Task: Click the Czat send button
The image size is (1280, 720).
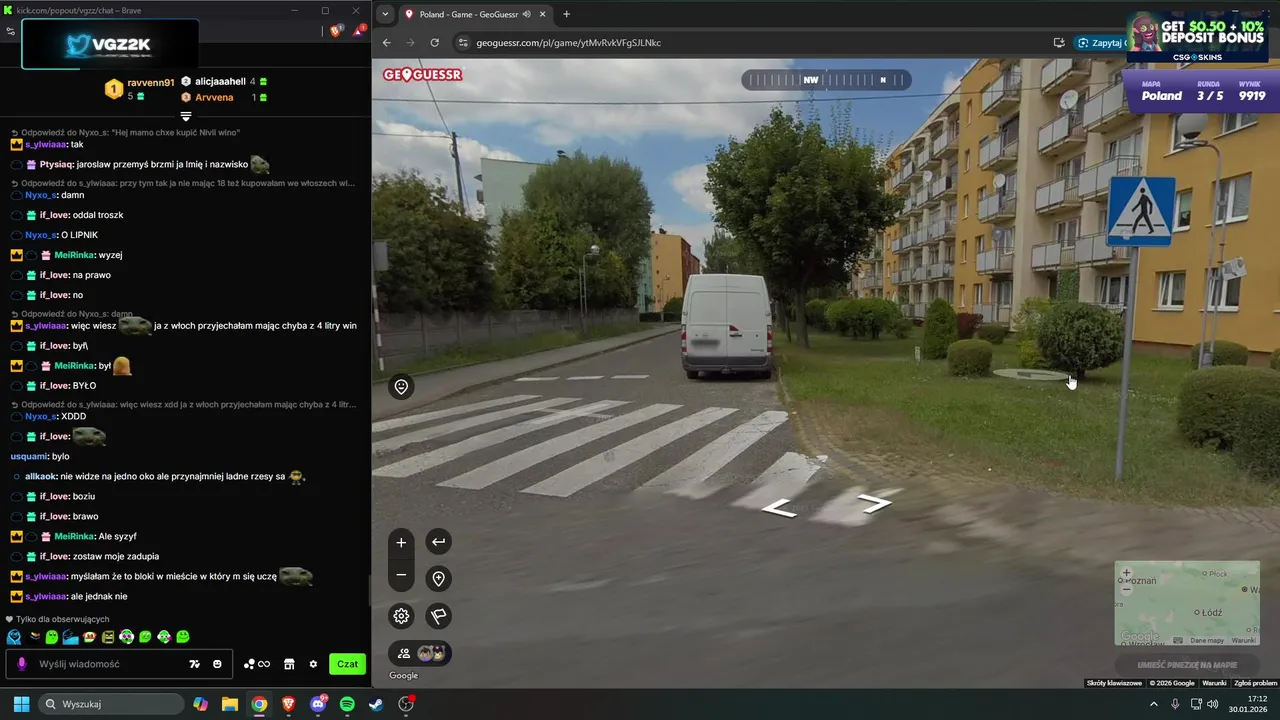Action: point(347,664)
